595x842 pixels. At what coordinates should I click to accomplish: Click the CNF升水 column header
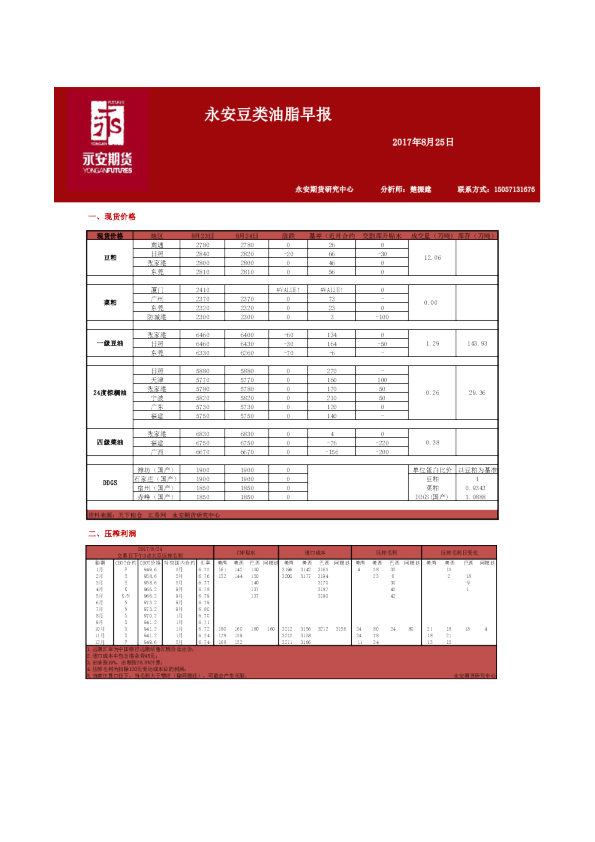tap(246, 553)
